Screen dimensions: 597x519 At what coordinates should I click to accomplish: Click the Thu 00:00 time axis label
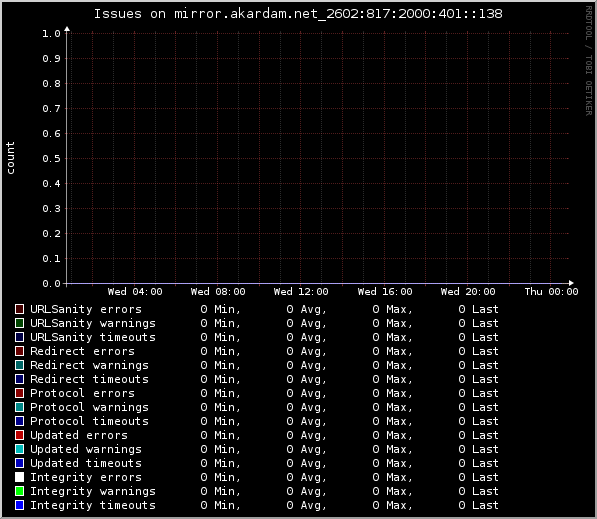[x=551, y=292]
